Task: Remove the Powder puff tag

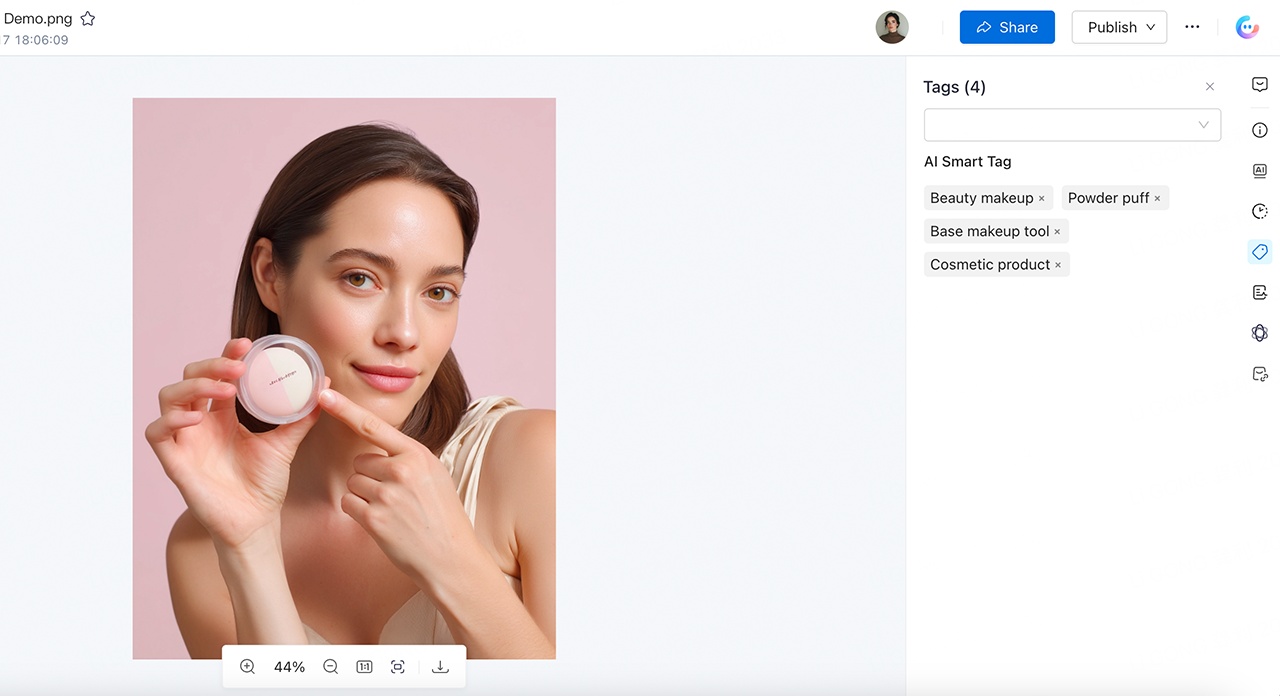Action: 1157,199
